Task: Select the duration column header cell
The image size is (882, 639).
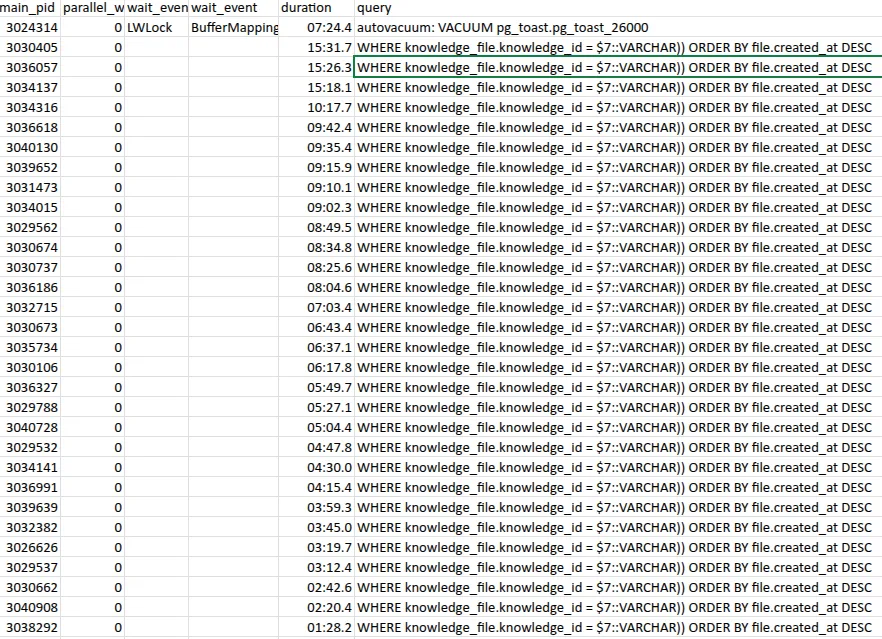Action: [x=316, y=8]
